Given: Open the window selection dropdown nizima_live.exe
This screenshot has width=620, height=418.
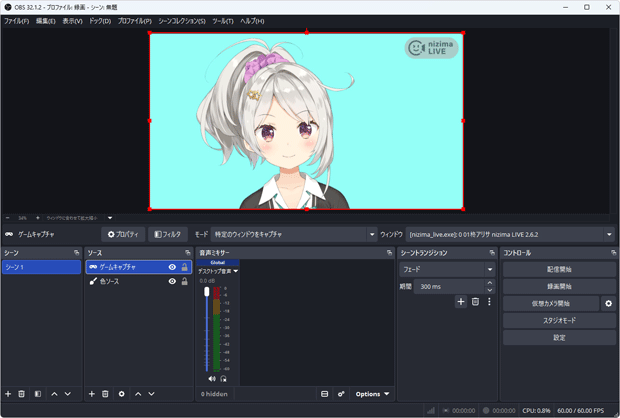Looking at the screenshot, I should click(510, 235).
